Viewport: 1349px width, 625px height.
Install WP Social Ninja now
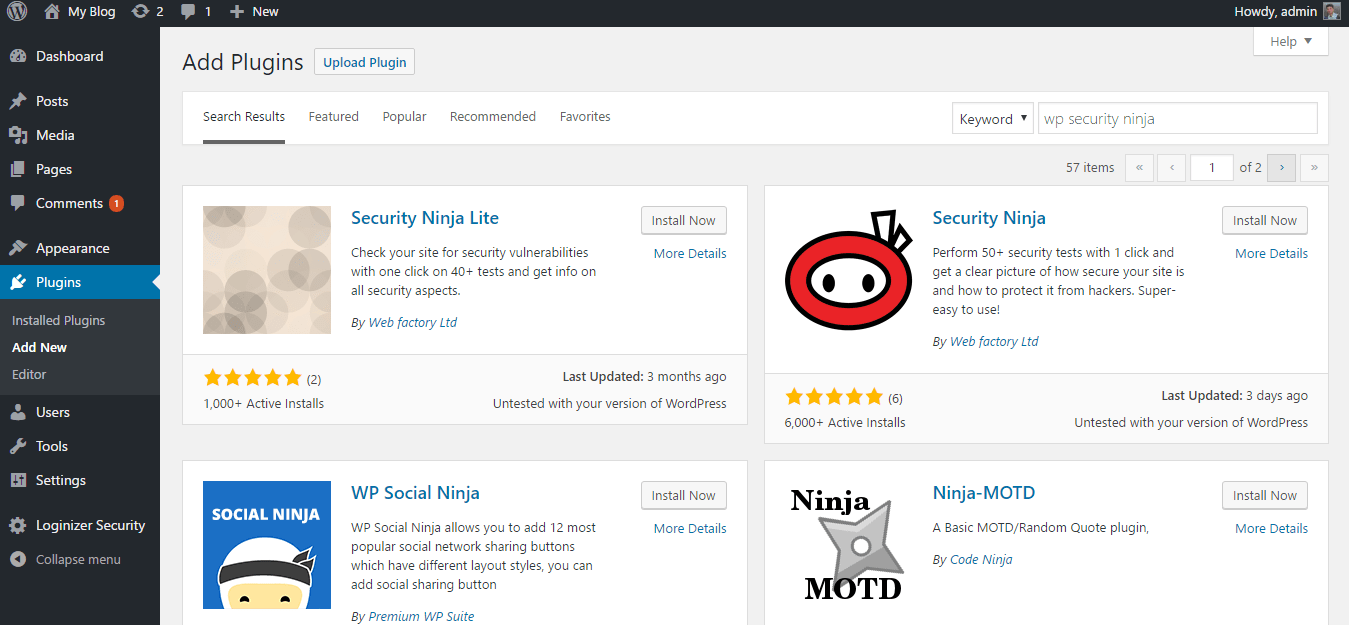coord(684,495)
